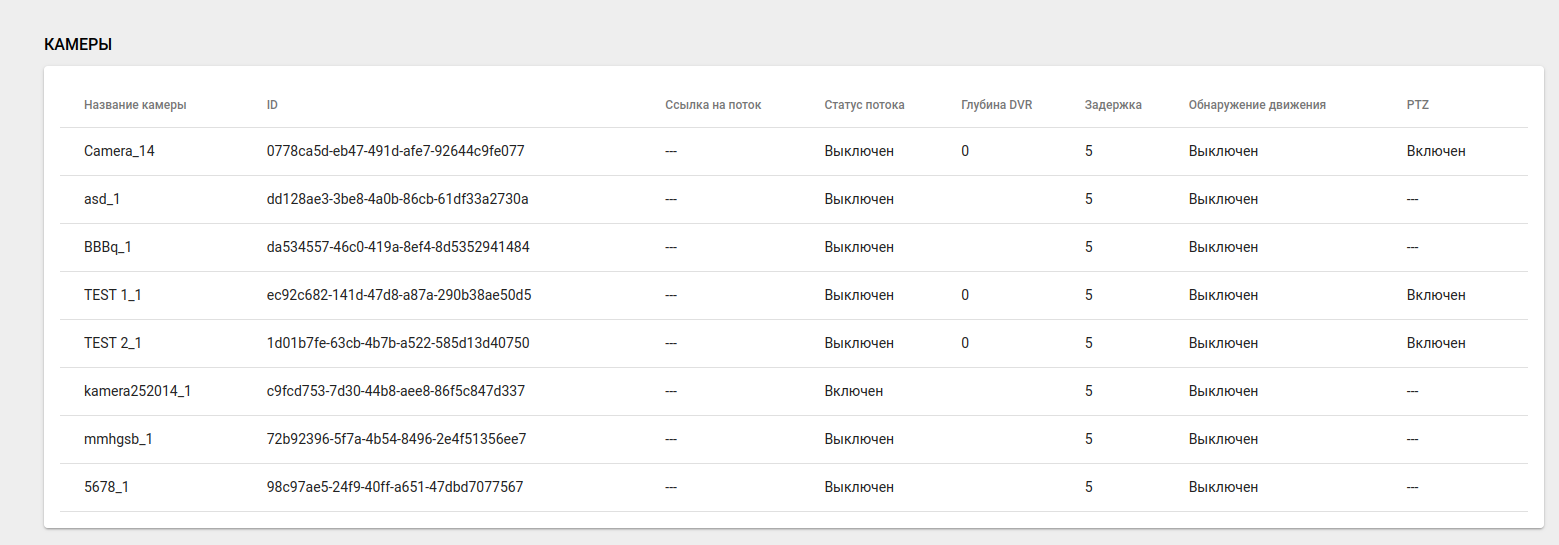Open the BBBq_1 camera entry

pos(108,247)
